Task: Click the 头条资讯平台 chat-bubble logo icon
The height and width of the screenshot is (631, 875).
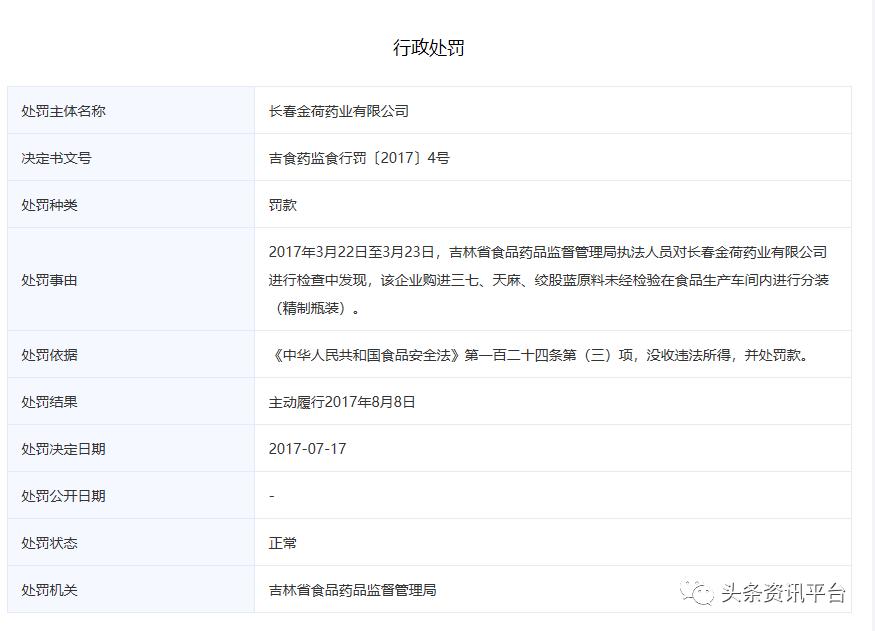Action: click(x=697, y=591)
